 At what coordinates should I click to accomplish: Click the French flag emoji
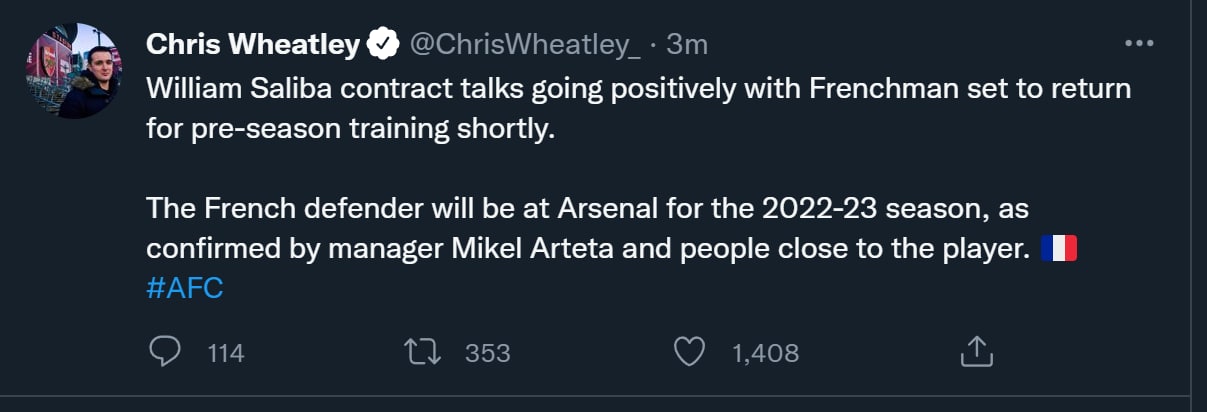[x=1058, y=249]
